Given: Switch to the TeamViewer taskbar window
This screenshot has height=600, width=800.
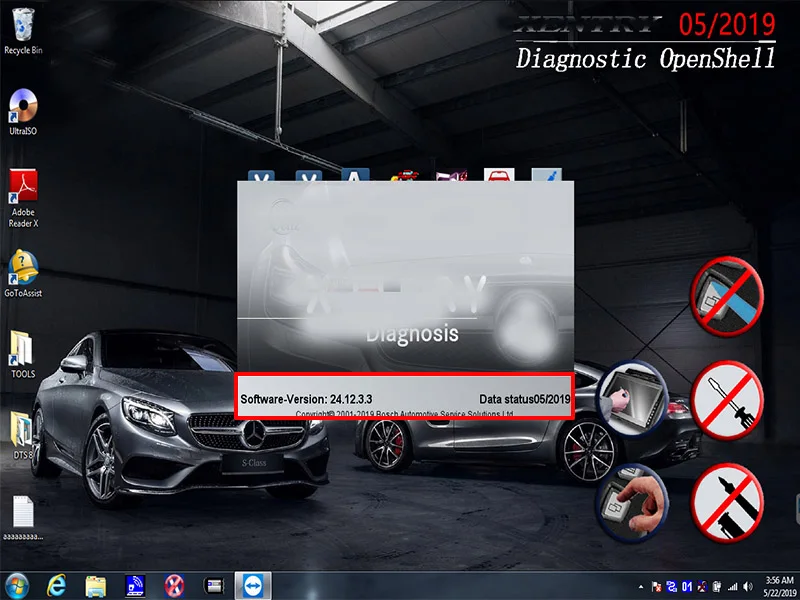Looking at the screenshot, I should [x=253, y=586].
